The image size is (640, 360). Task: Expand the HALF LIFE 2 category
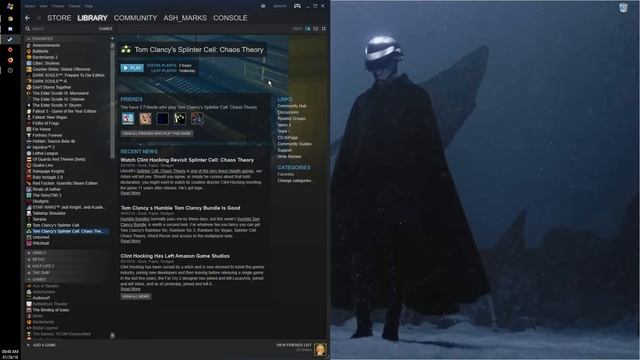click(x=29, y=266)
